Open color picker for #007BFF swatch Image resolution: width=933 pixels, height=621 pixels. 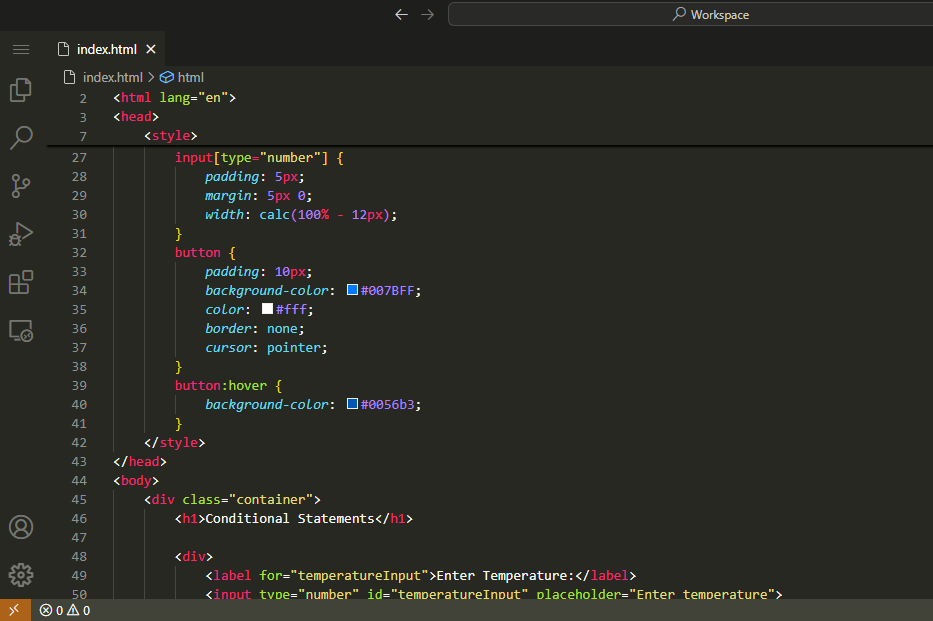pos(352,291)
